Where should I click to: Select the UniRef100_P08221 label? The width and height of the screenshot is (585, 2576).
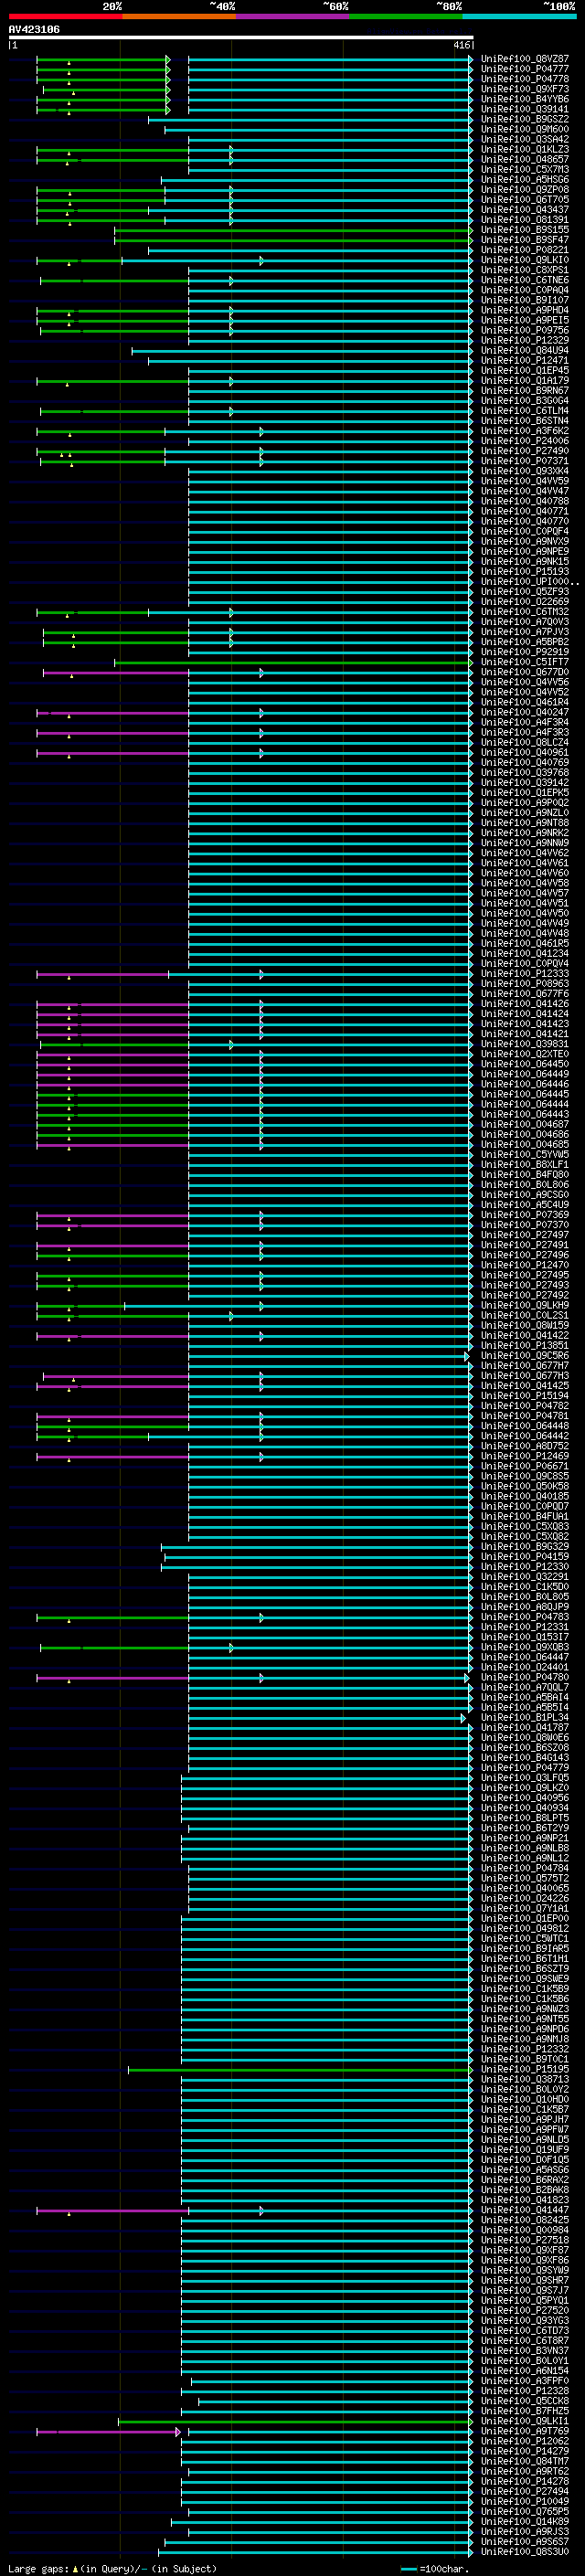click(524, 250)
